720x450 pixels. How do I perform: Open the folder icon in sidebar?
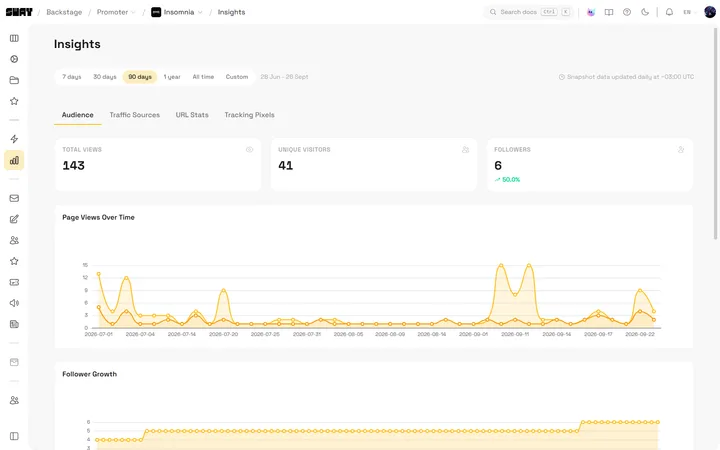tap(14, 80)
